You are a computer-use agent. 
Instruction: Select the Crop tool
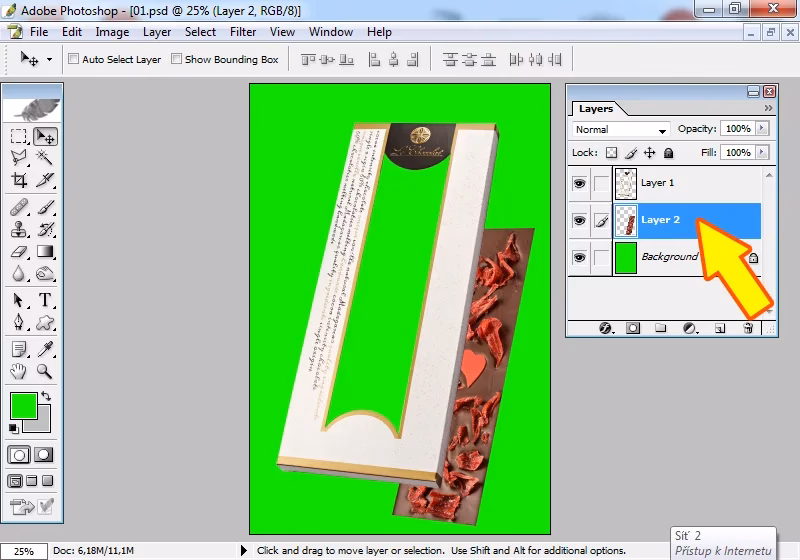19,181
